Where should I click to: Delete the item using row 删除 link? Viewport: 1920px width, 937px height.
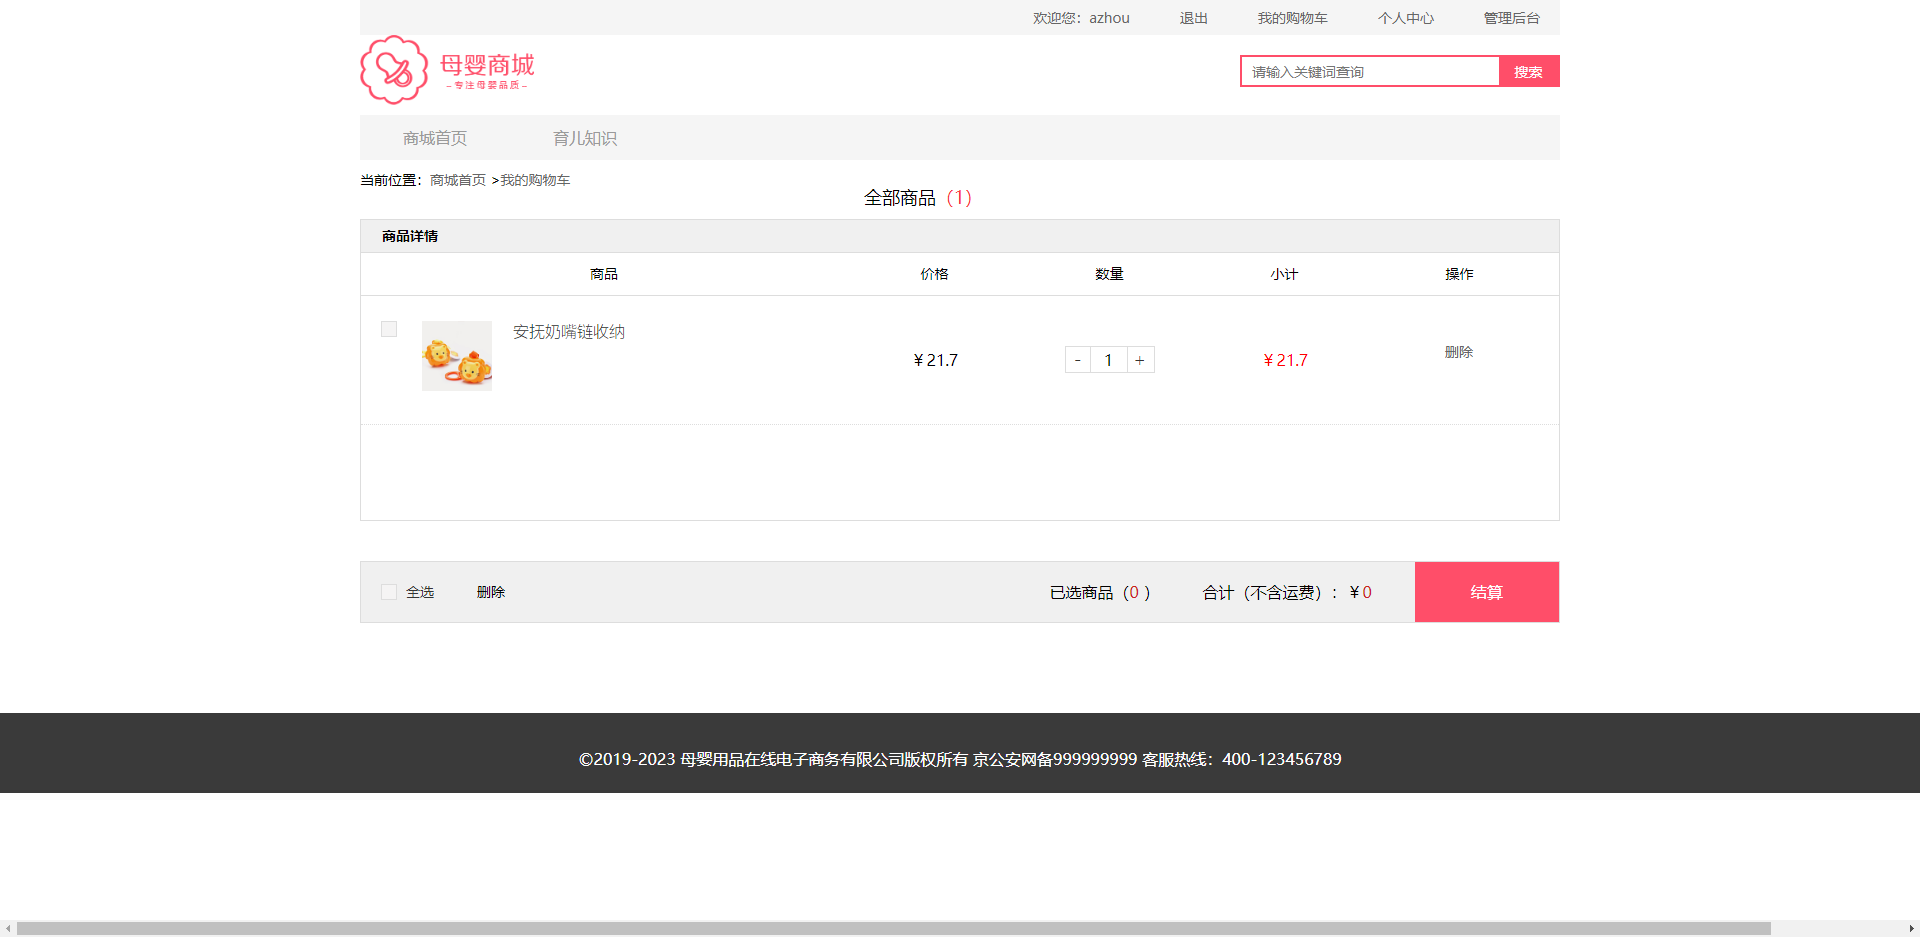tap(1458, 352)
